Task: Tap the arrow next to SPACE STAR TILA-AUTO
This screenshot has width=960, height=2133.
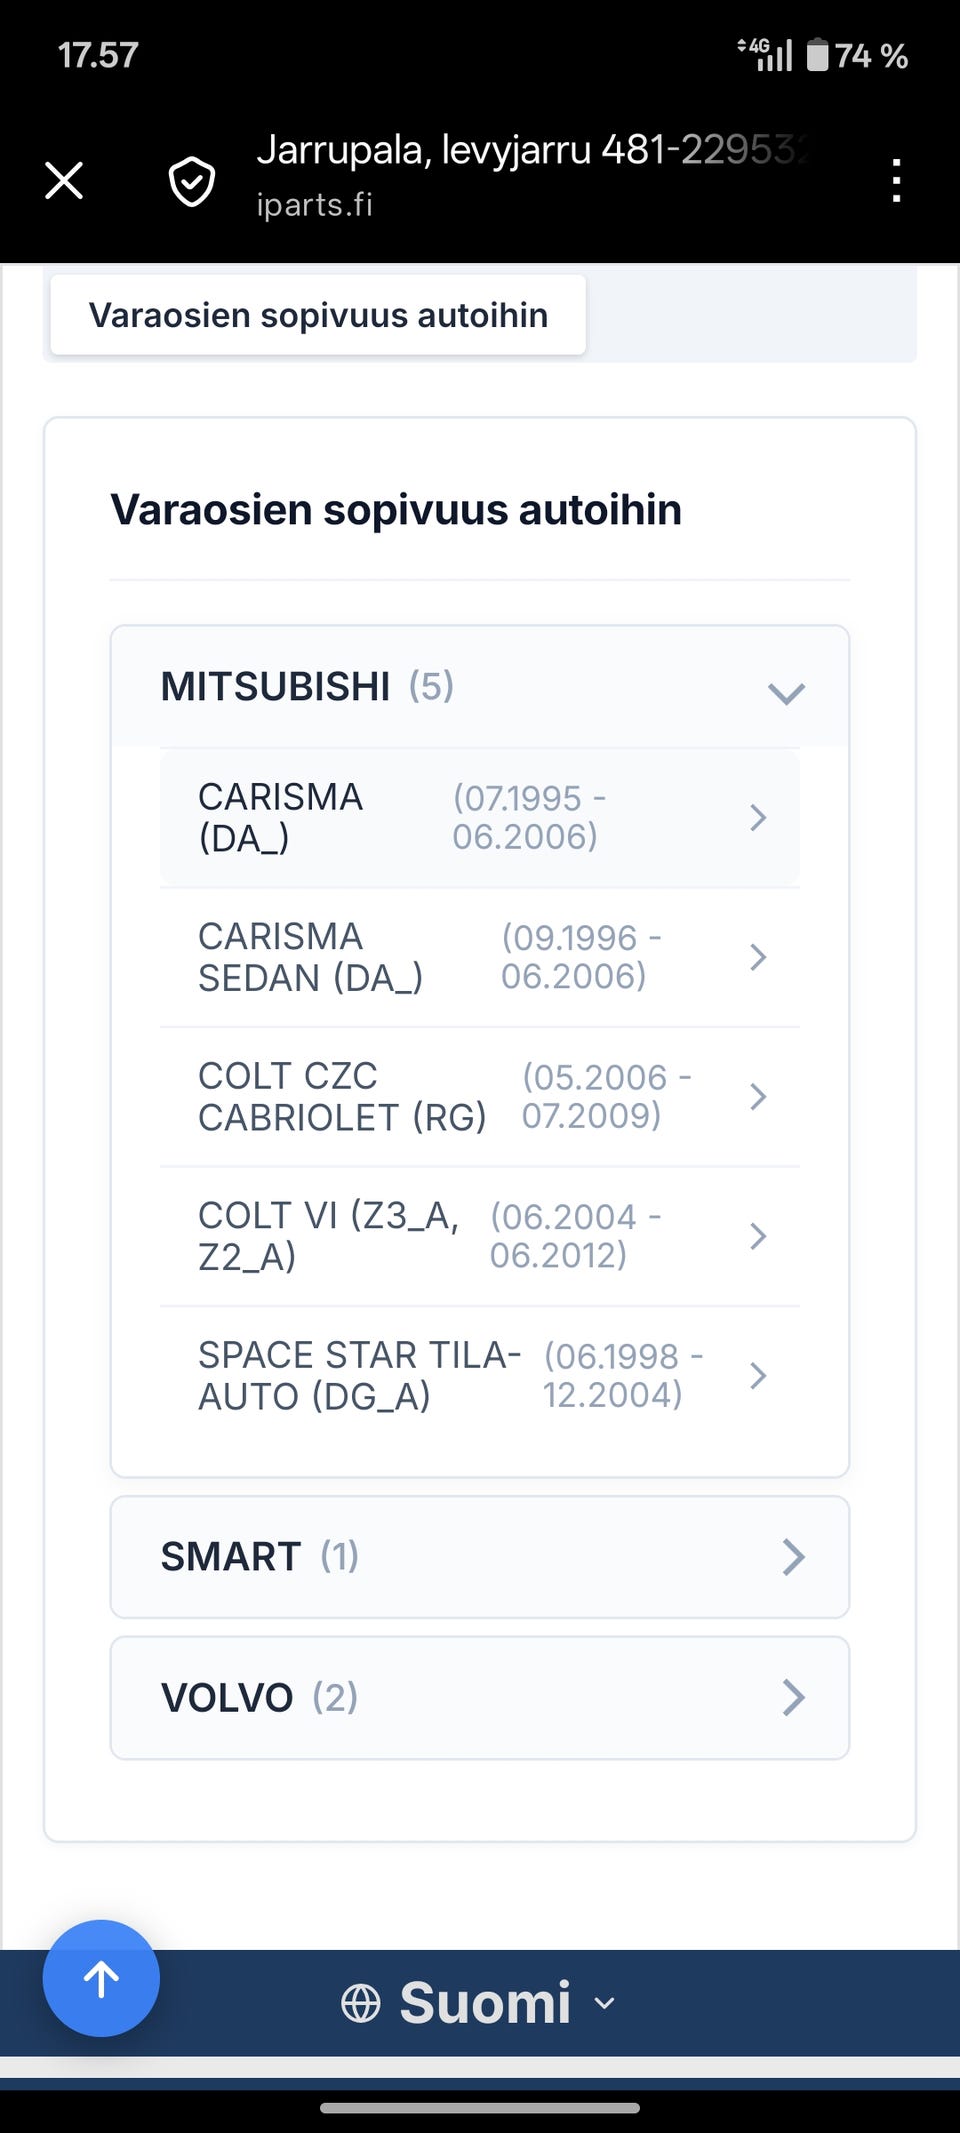Action: [x=758, y=1376]
